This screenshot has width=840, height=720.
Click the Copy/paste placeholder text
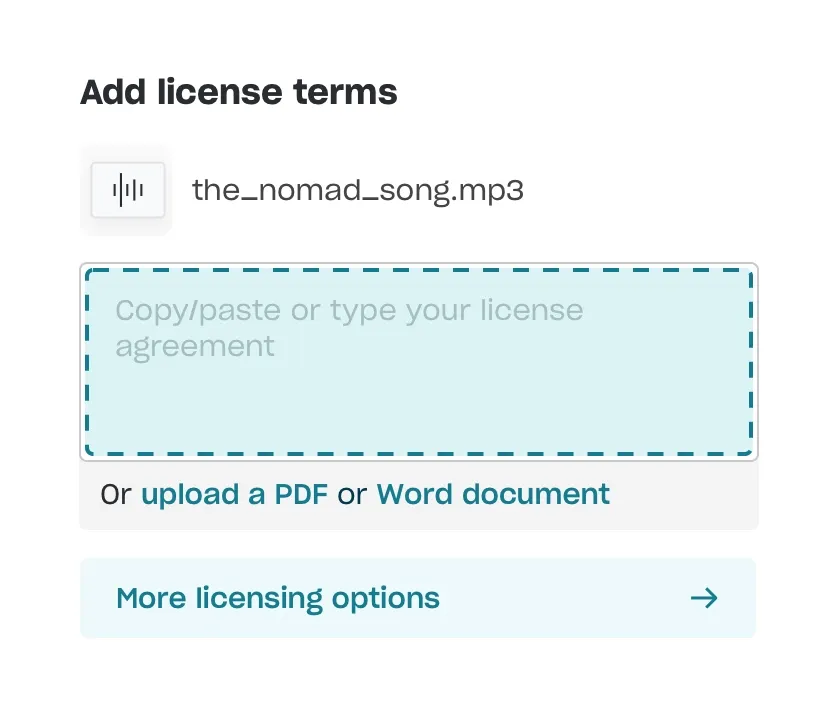(x=348, y=310)
